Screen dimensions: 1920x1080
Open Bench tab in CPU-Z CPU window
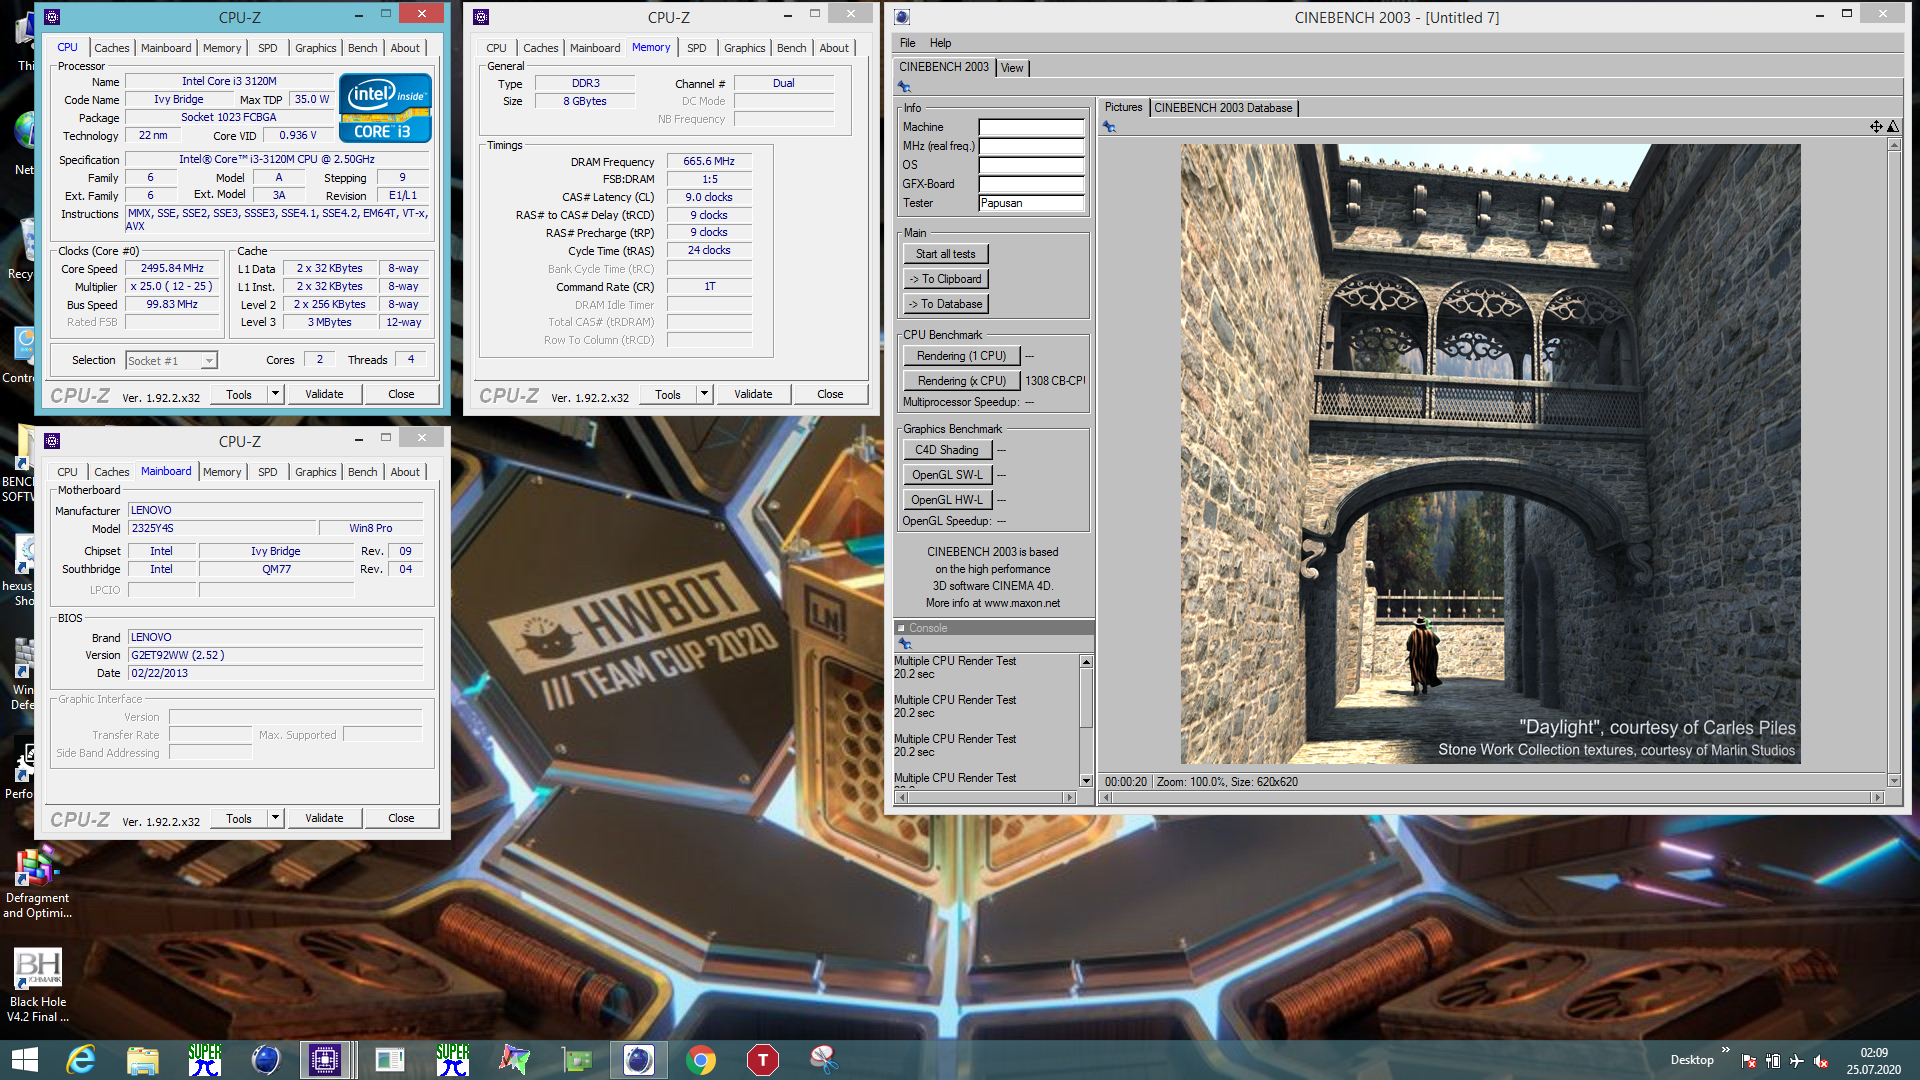pos(363,48)
